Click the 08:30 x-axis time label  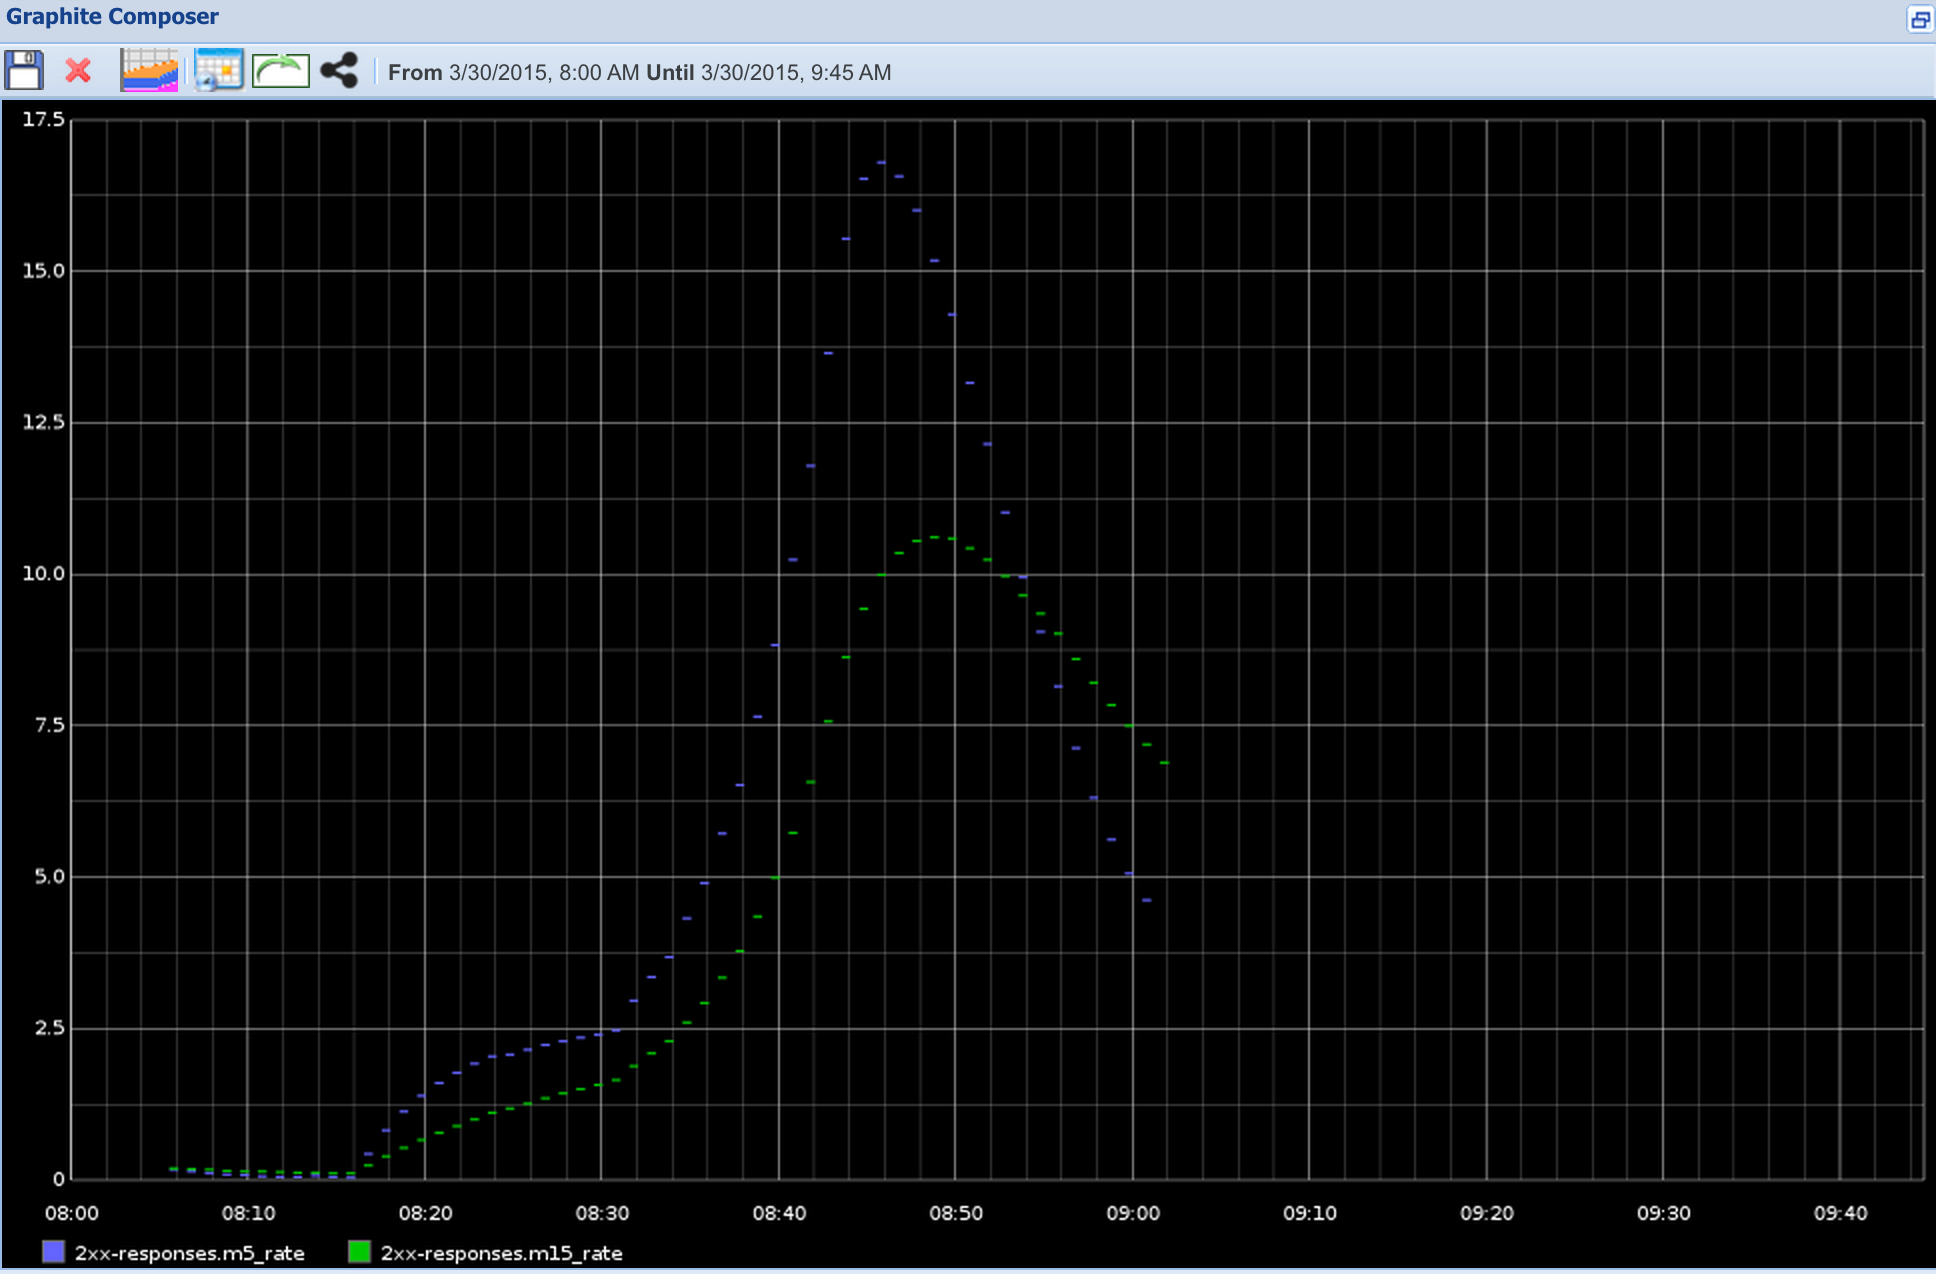602,1213
